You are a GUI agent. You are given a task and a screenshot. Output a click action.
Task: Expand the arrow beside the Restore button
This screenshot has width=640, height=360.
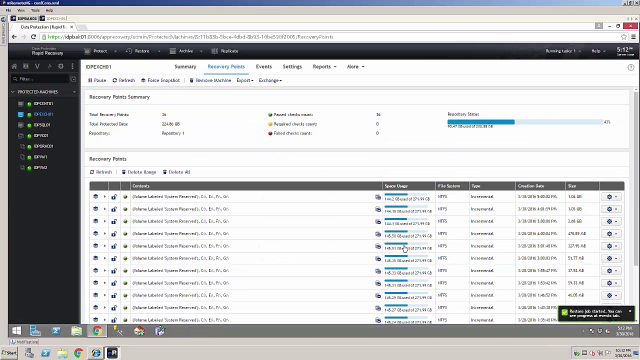point(159,51)
